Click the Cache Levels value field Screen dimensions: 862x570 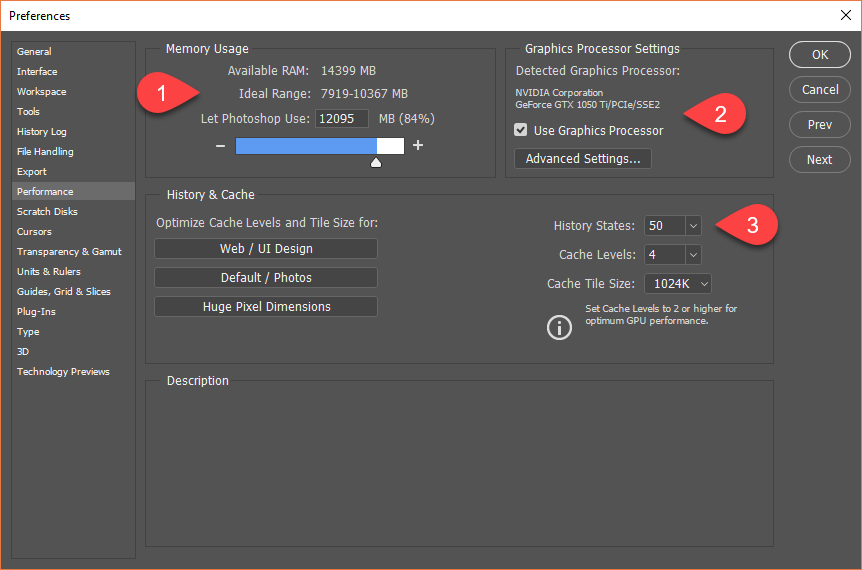pos(665,255)
